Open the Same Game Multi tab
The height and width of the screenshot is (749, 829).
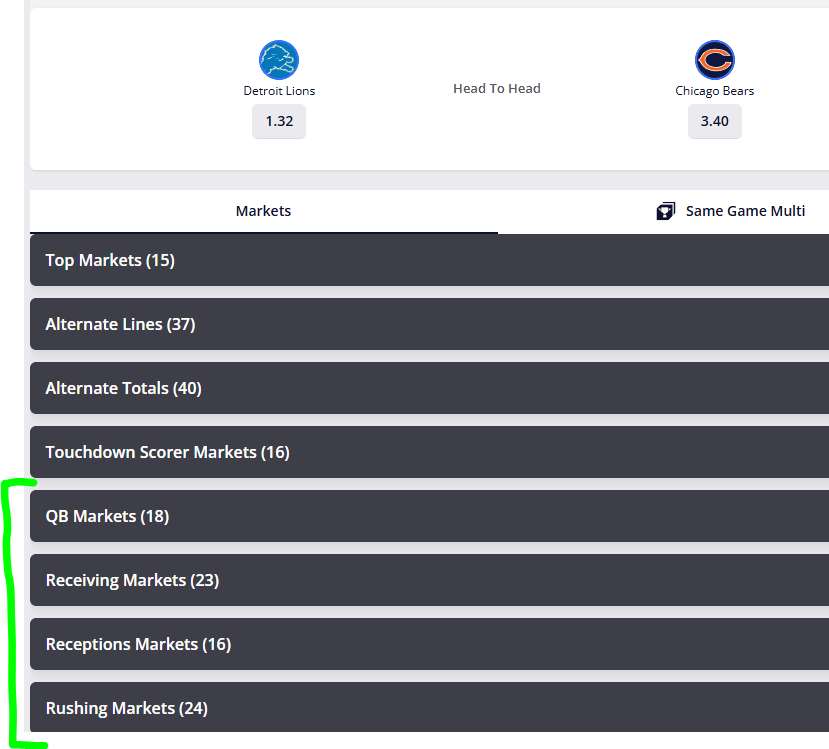tap(745, 211)
